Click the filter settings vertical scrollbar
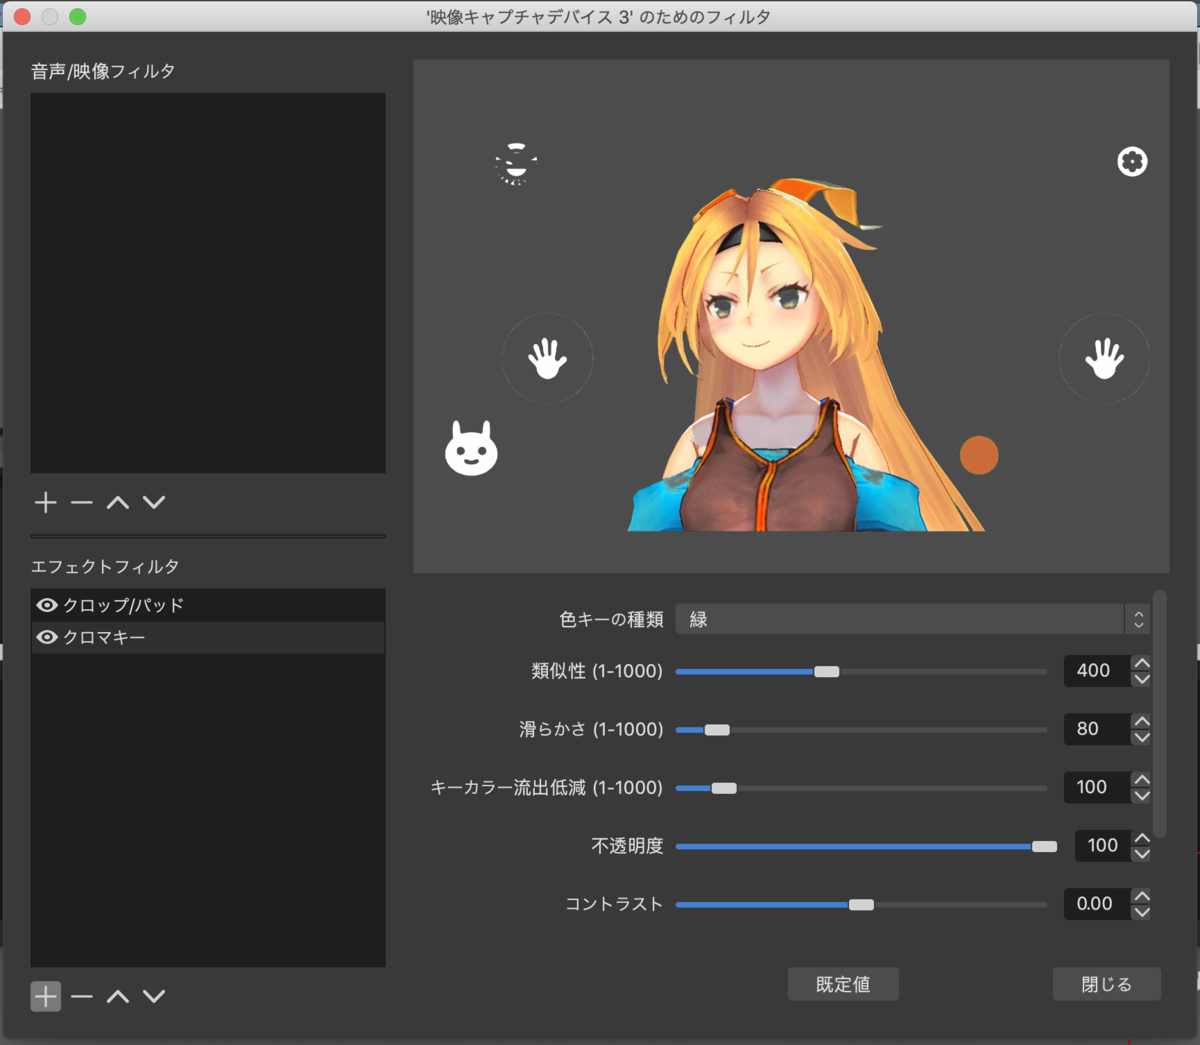The height and width of the screenshot is (1045, 1200). point(1160,714)
